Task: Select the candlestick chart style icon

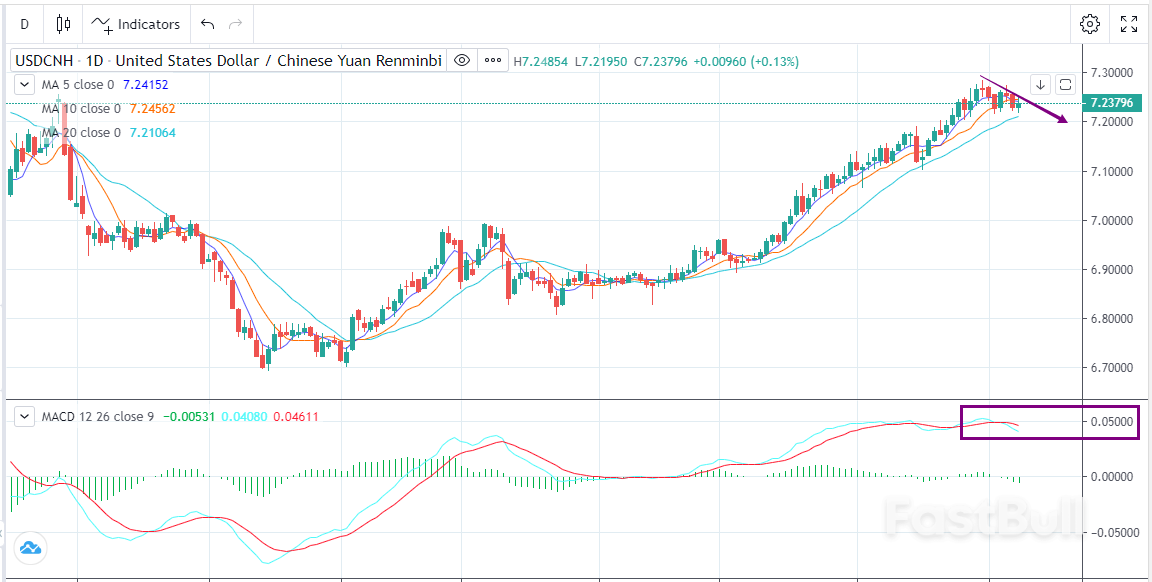Action: pos(62,24)
